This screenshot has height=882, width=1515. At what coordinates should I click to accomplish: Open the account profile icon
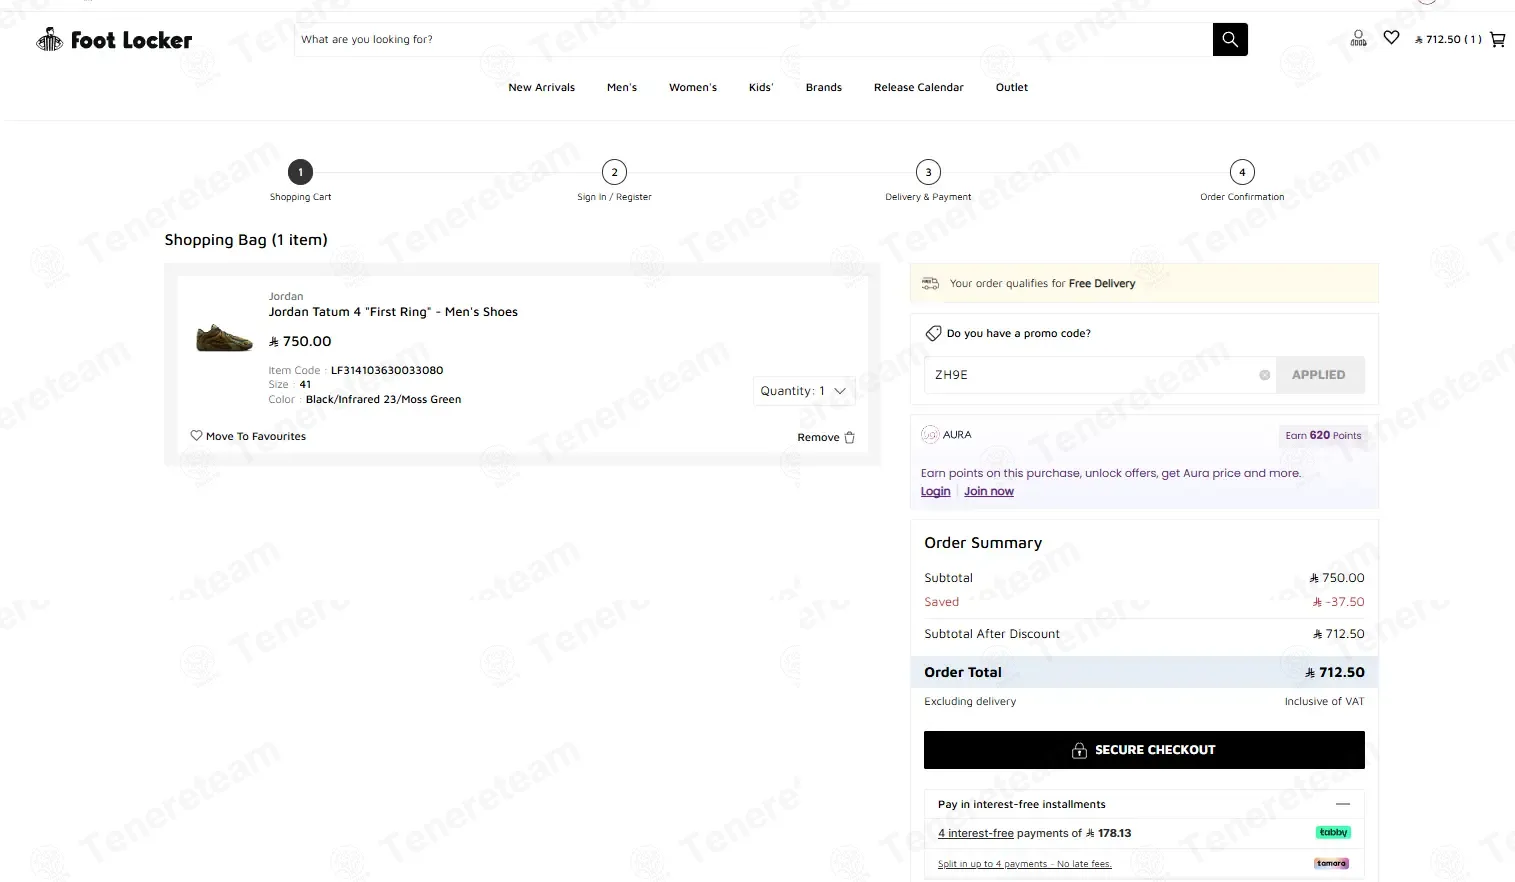[1358, 39]
